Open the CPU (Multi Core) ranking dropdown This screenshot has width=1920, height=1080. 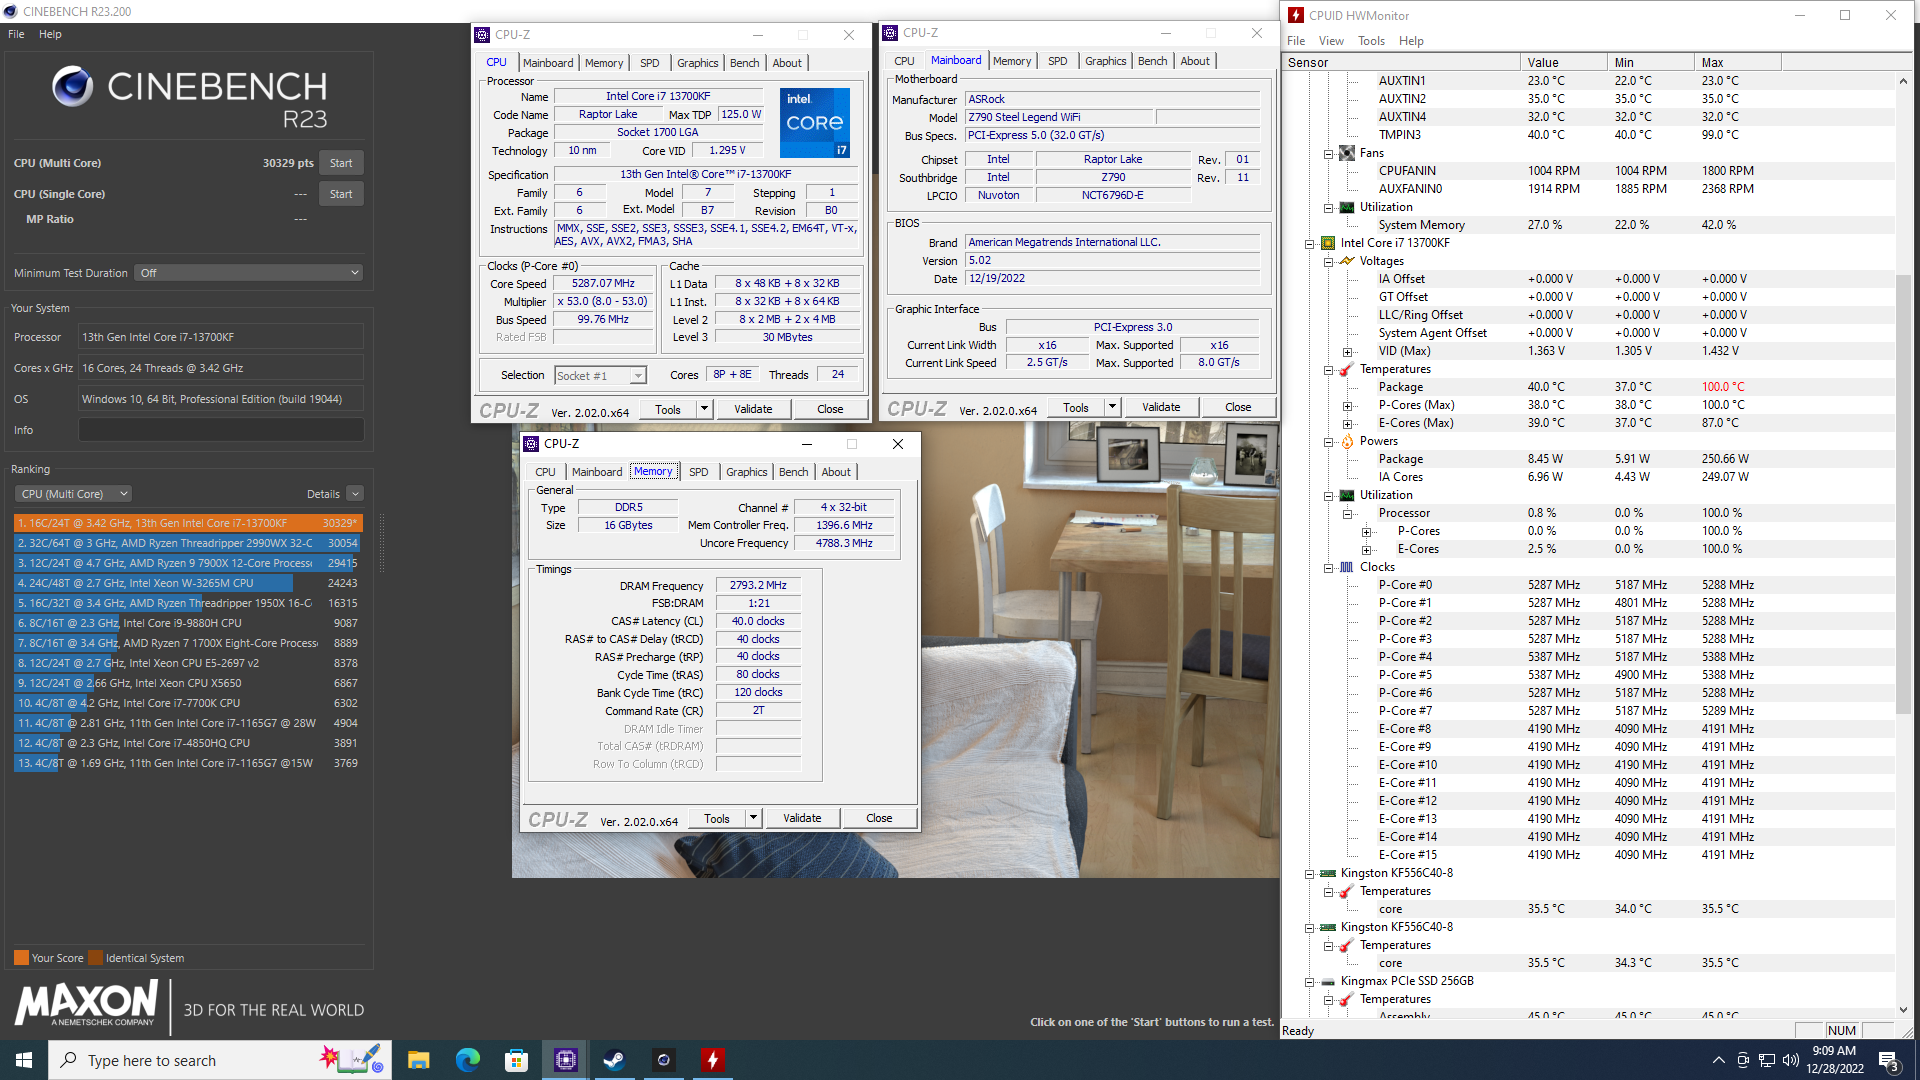[x=73, y=494]
